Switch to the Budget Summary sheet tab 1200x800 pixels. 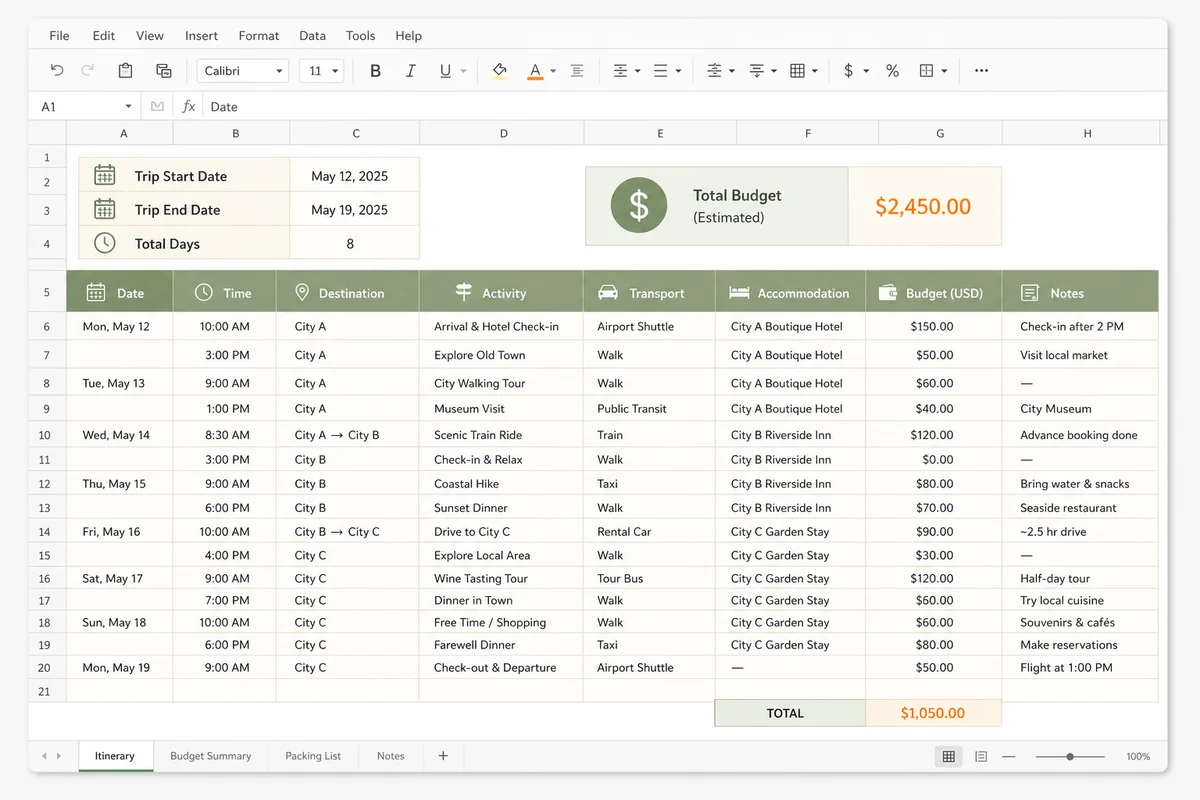pos(211,756)
